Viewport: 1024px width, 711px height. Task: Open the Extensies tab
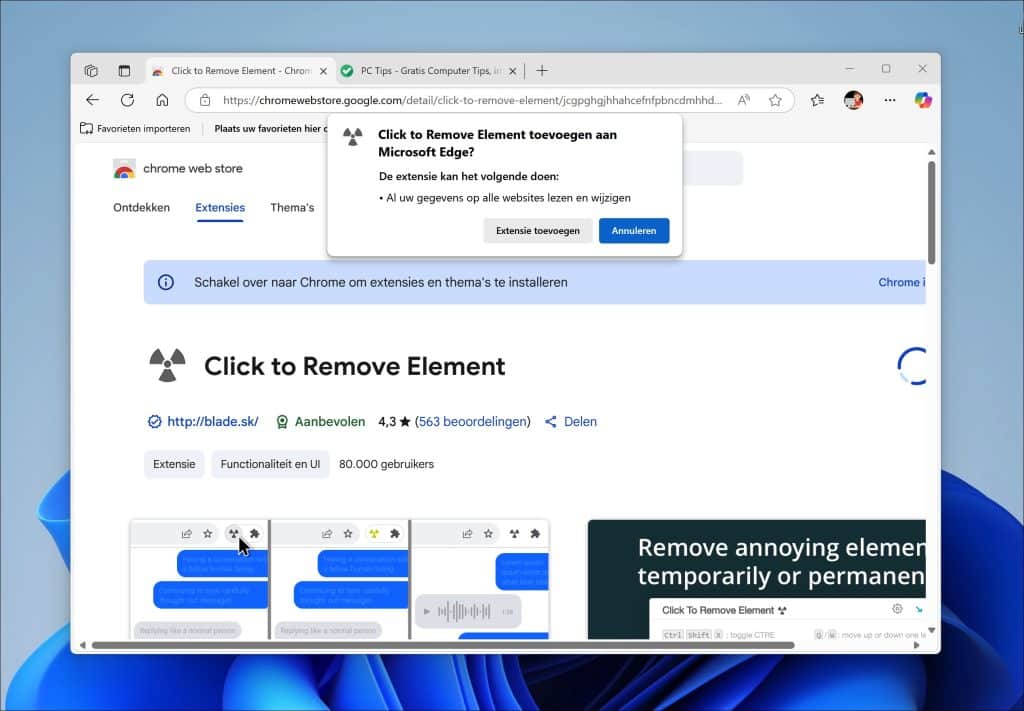(x=220, y=208)
